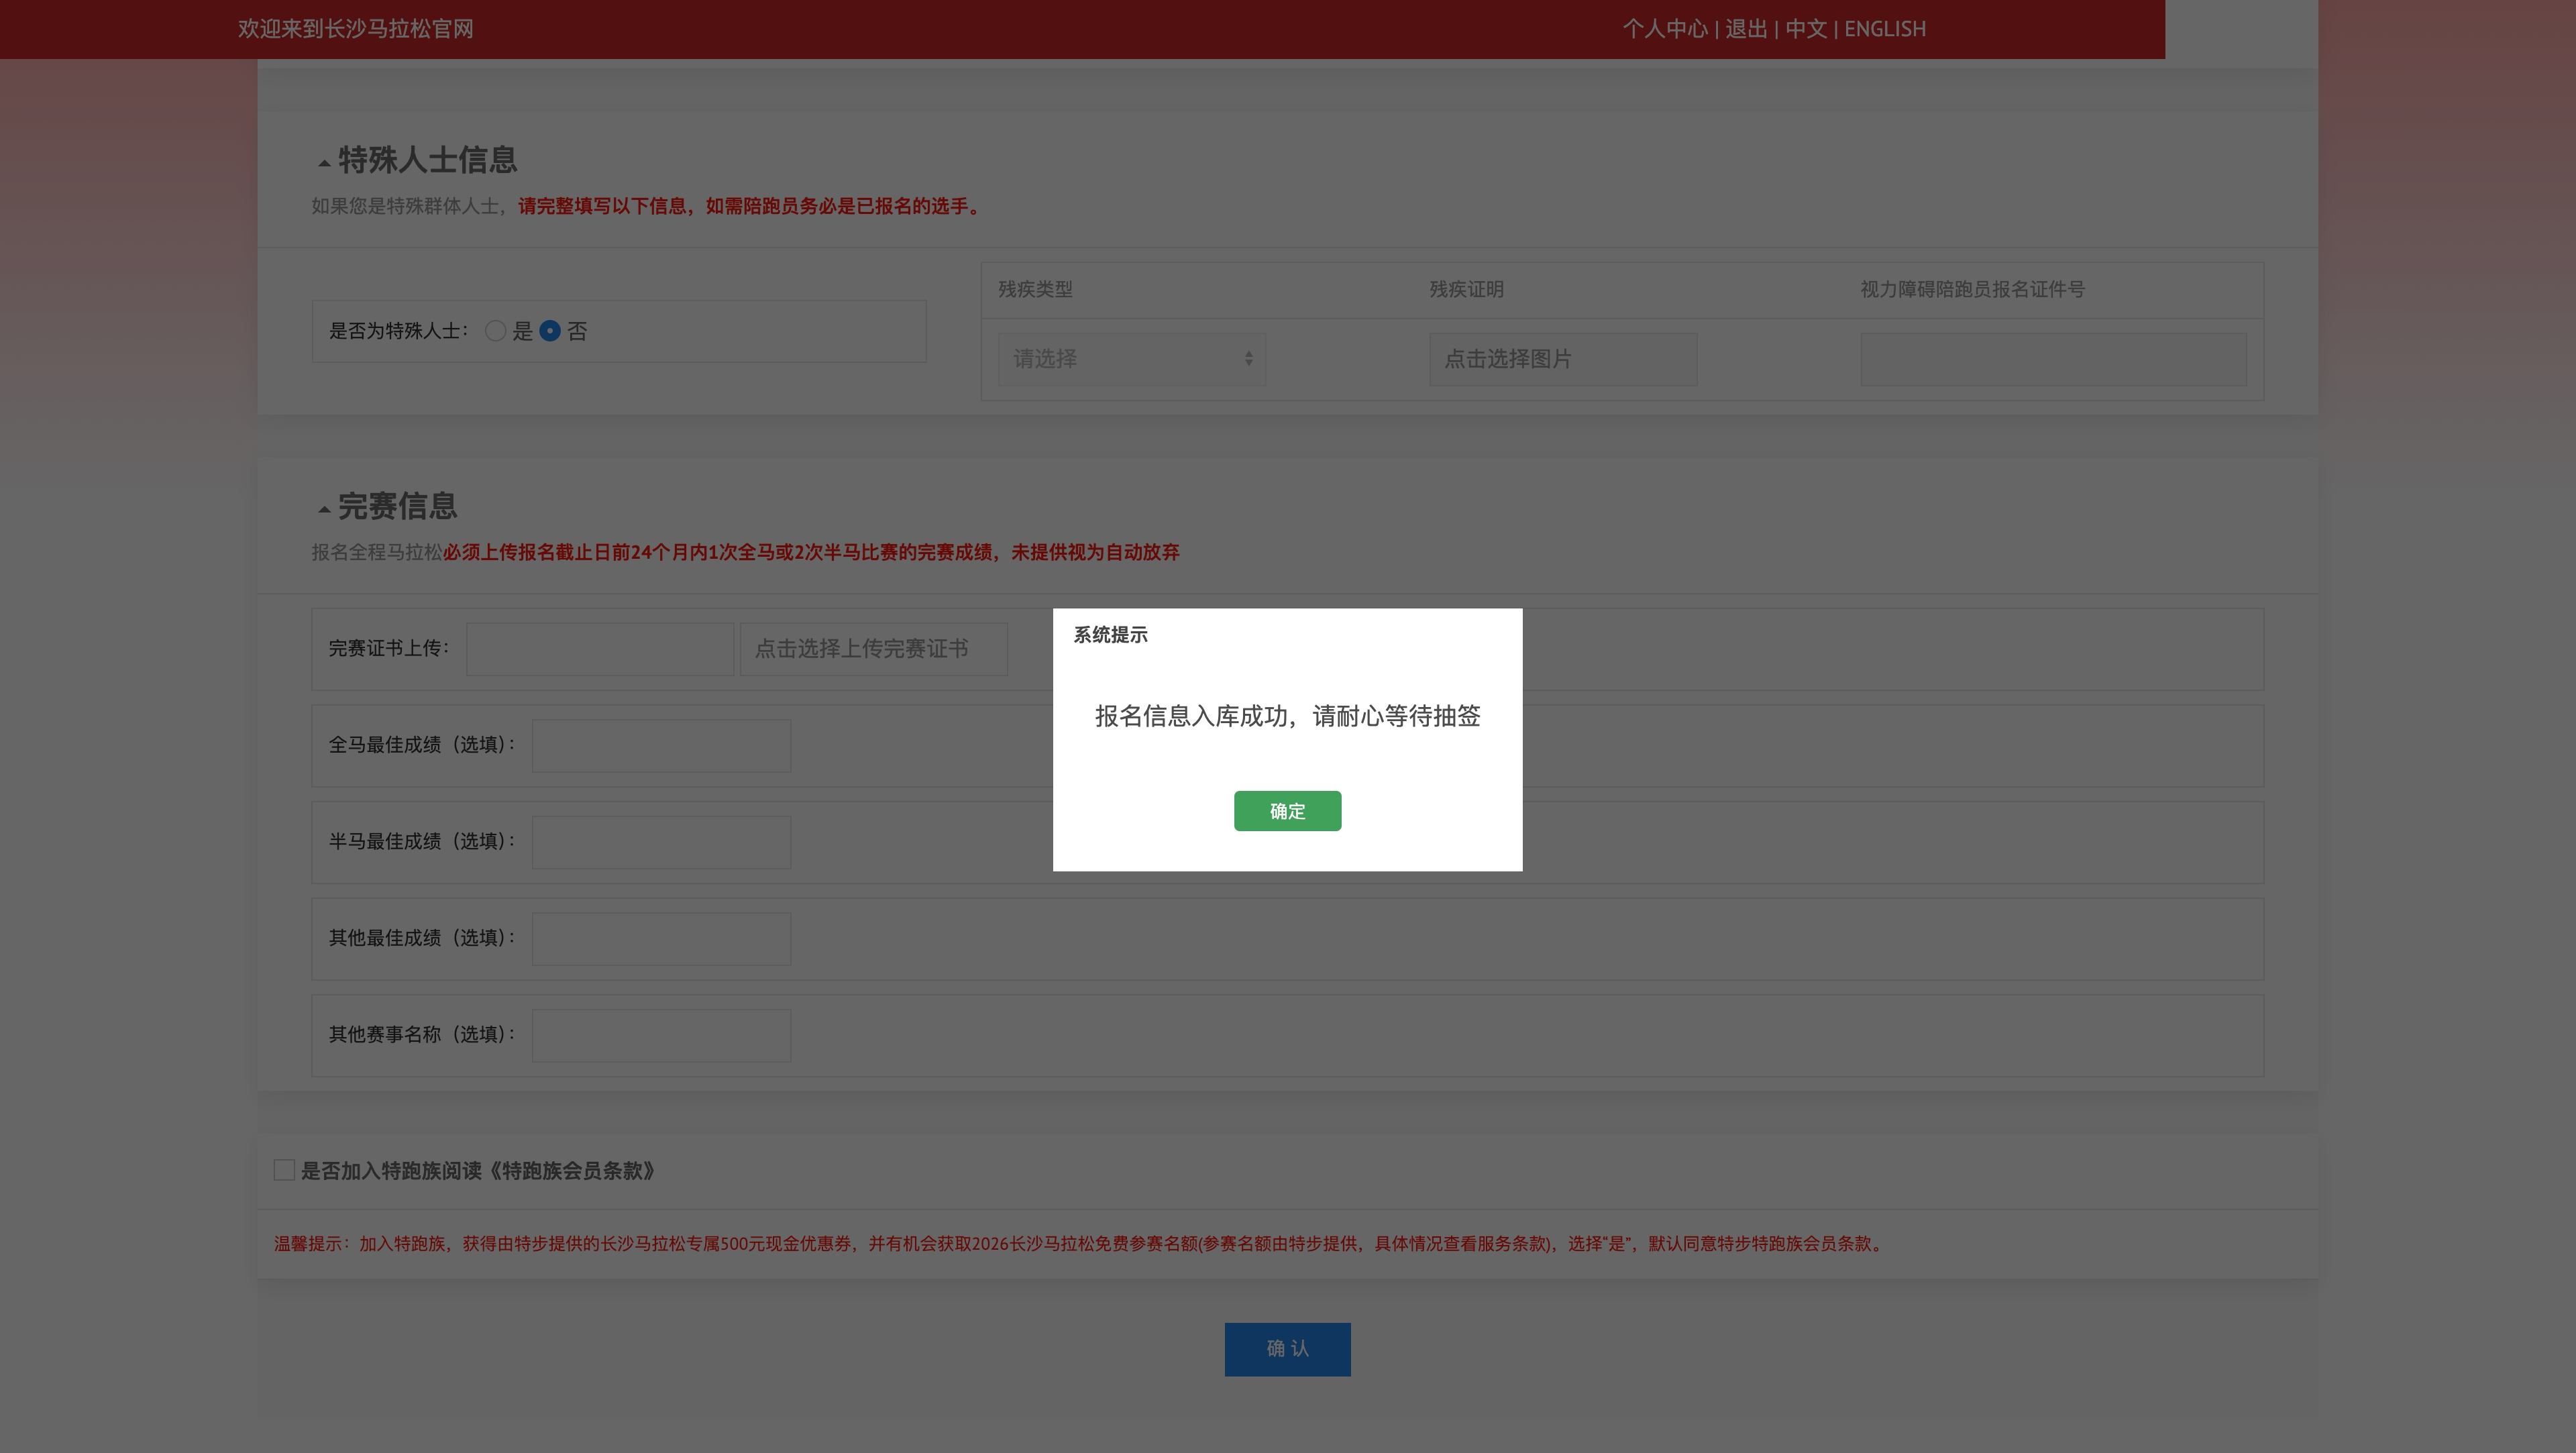Screen dimensions: 2576x1453
Task: Click the 欢迎来到长沙马拉松官网 header text
Action: tap(355, 29)
